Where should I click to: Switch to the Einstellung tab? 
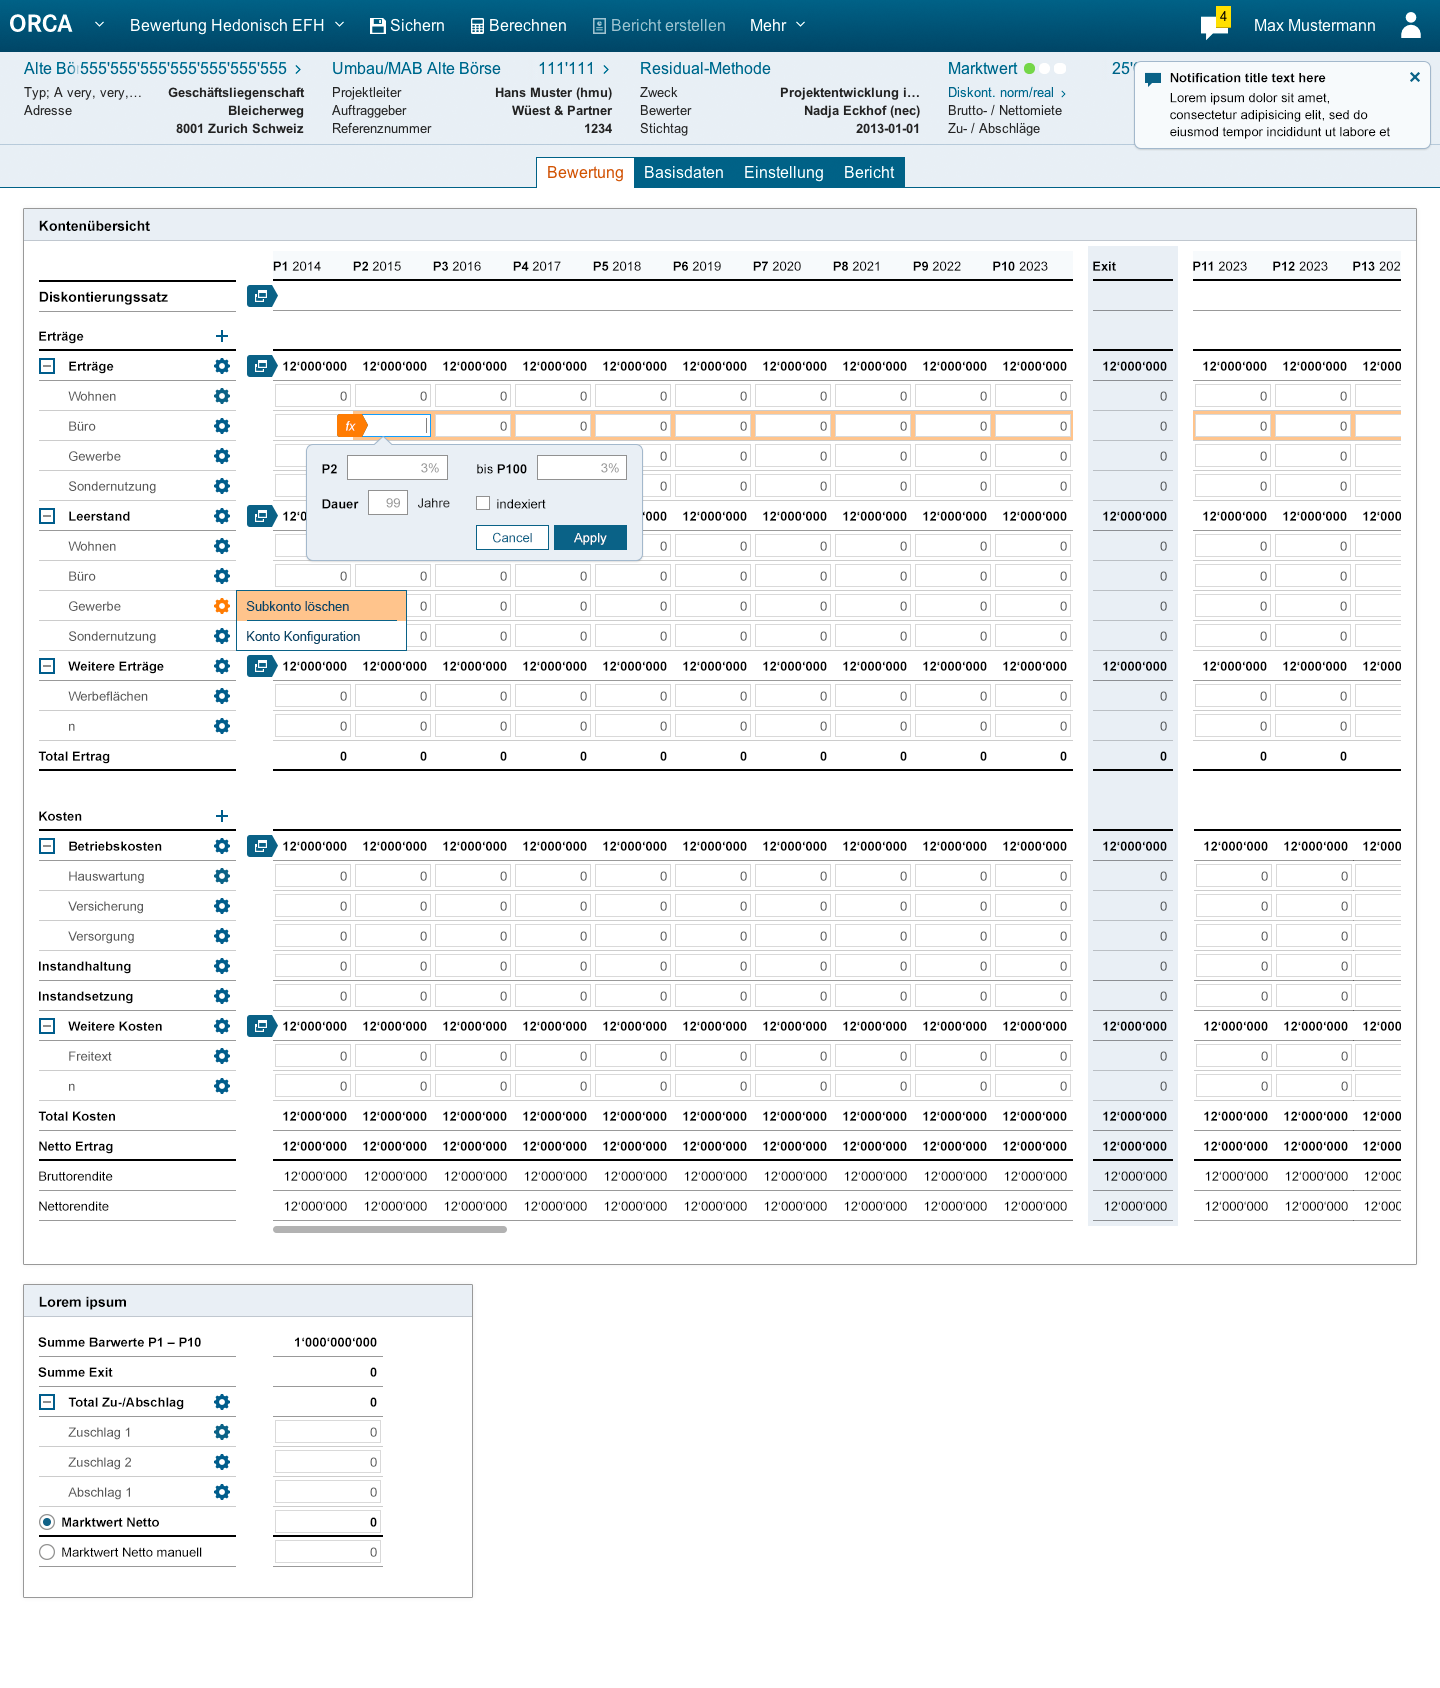tap(784, 172)
